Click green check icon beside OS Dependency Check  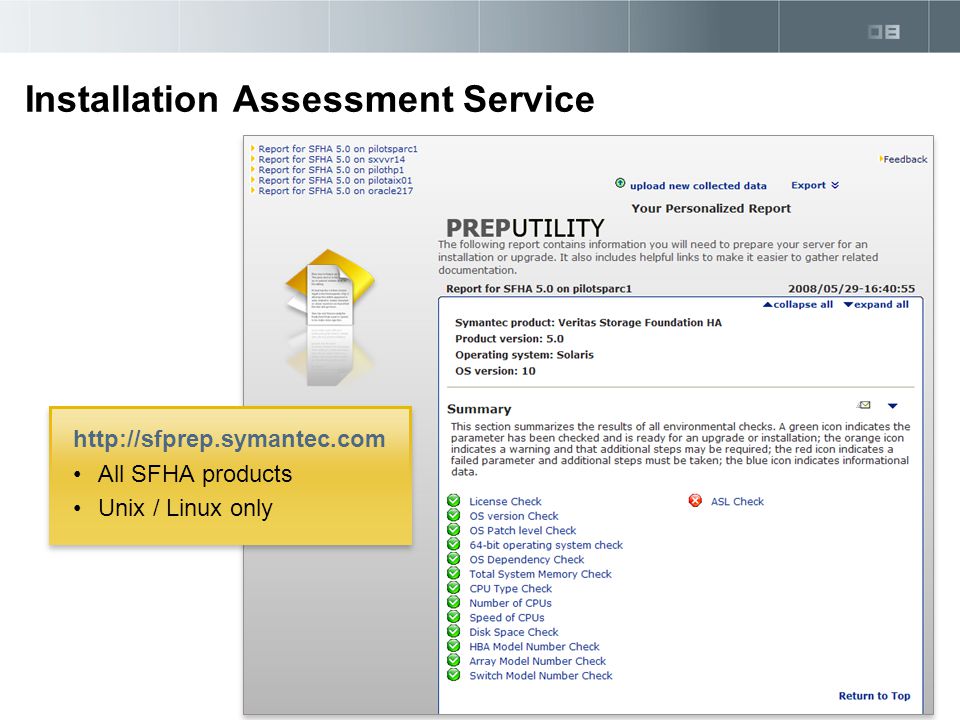click(454, 558)
